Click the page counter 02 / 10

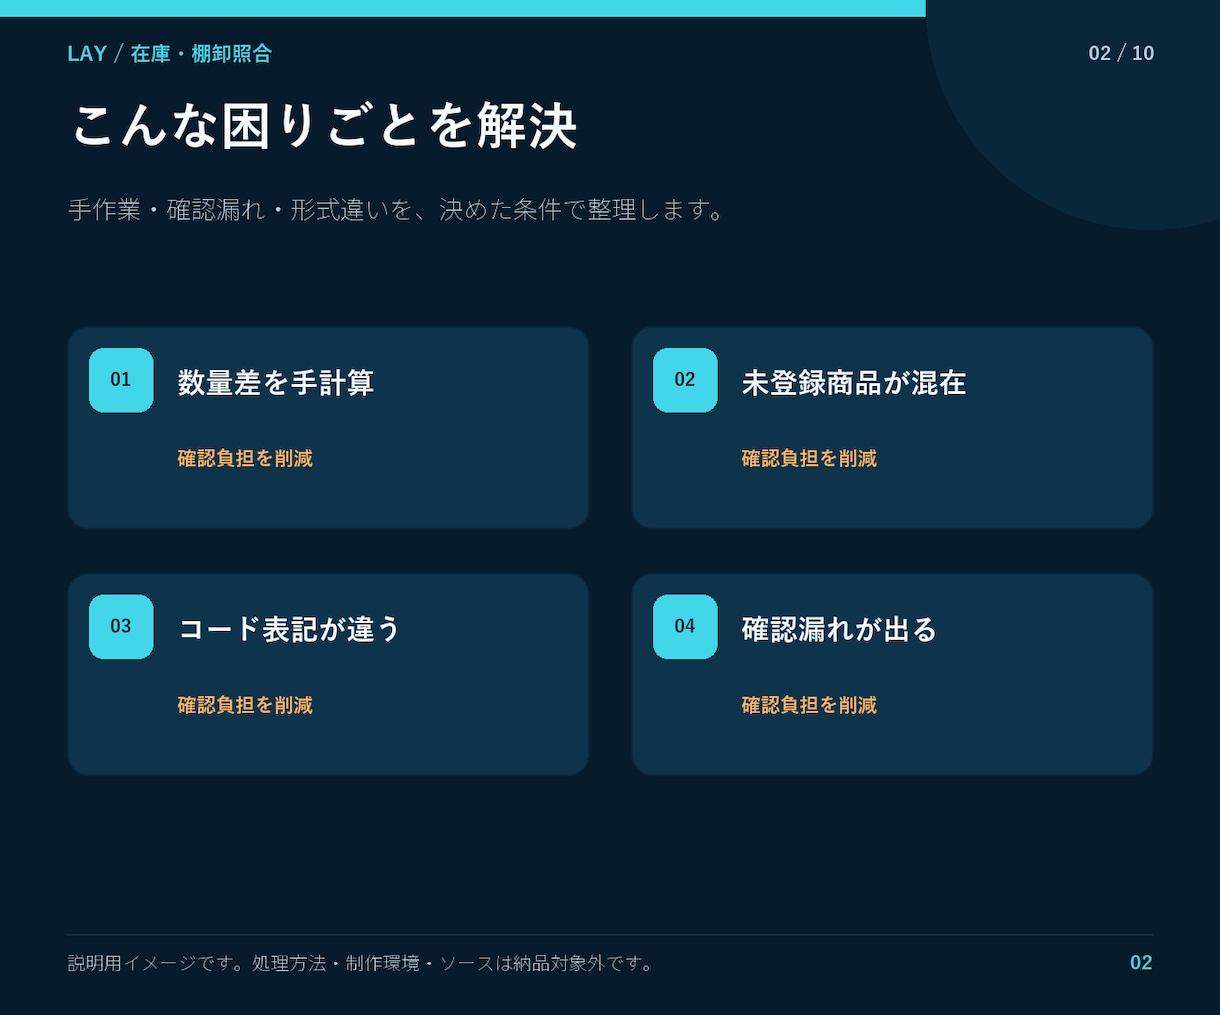1121,53
